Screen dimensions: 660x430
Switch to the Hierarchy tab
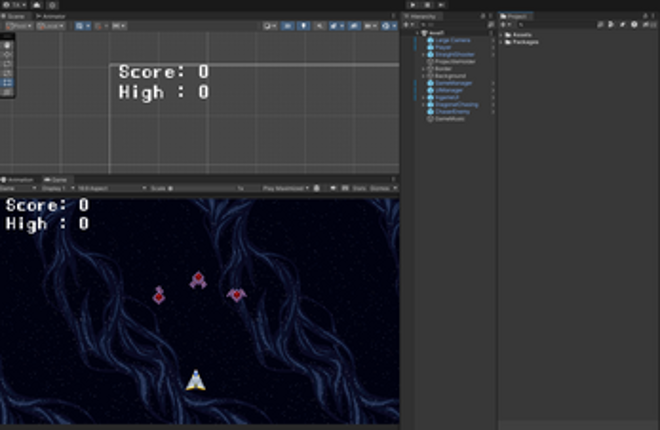[x=421, y=16]
